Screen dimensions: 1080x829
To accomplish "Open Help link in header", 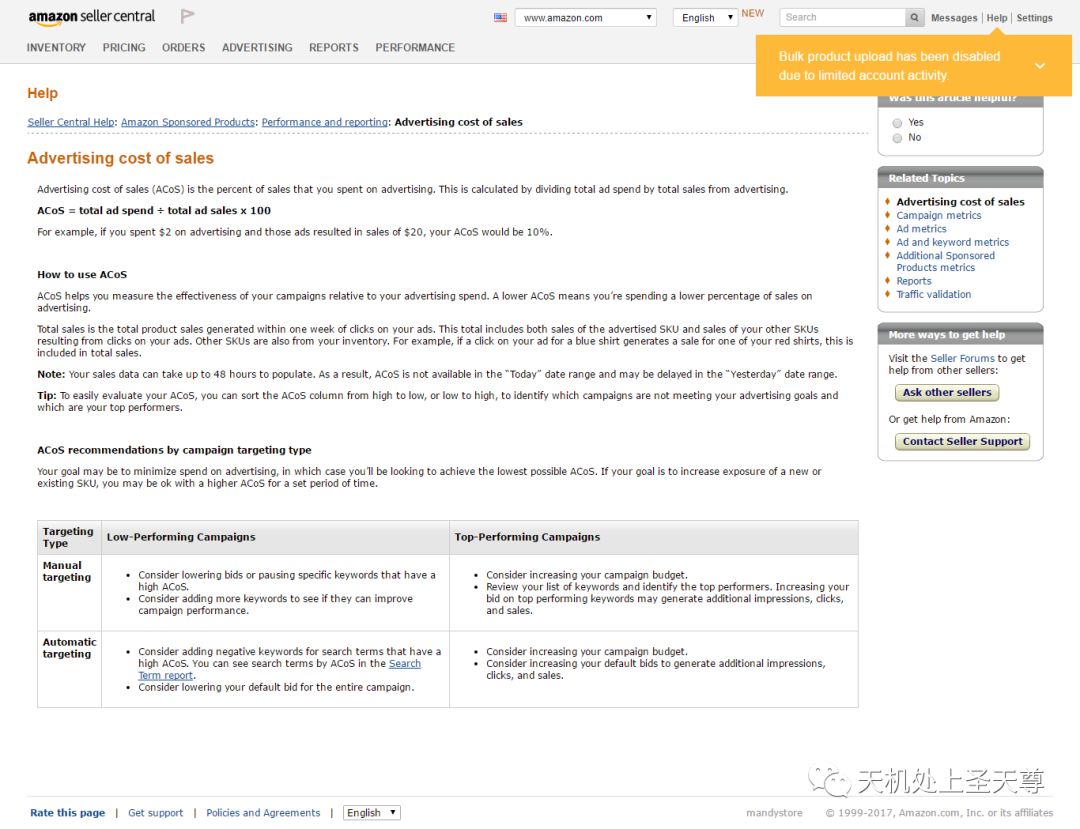I will click(x=997, y=18).
